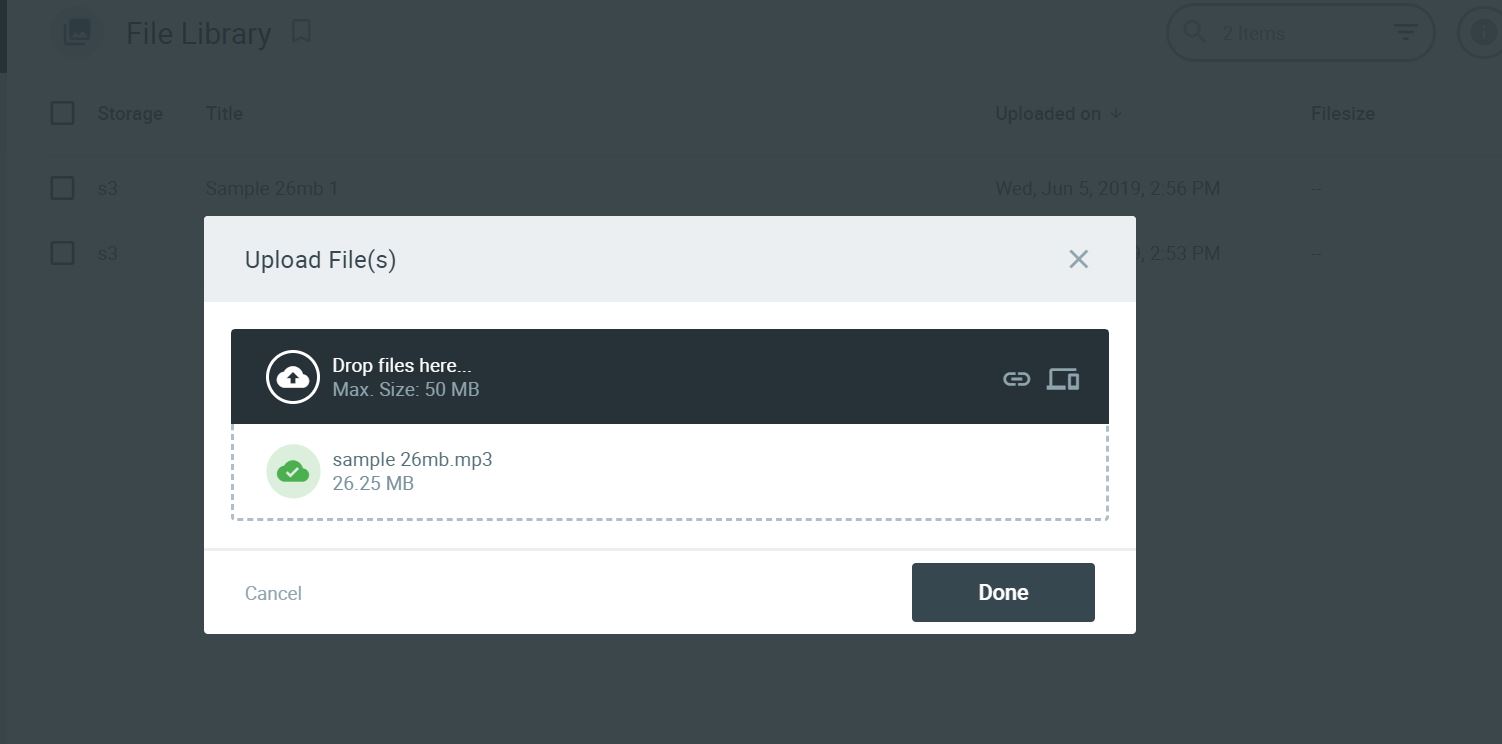Select the Filesize column header

tap(1343, 113)
